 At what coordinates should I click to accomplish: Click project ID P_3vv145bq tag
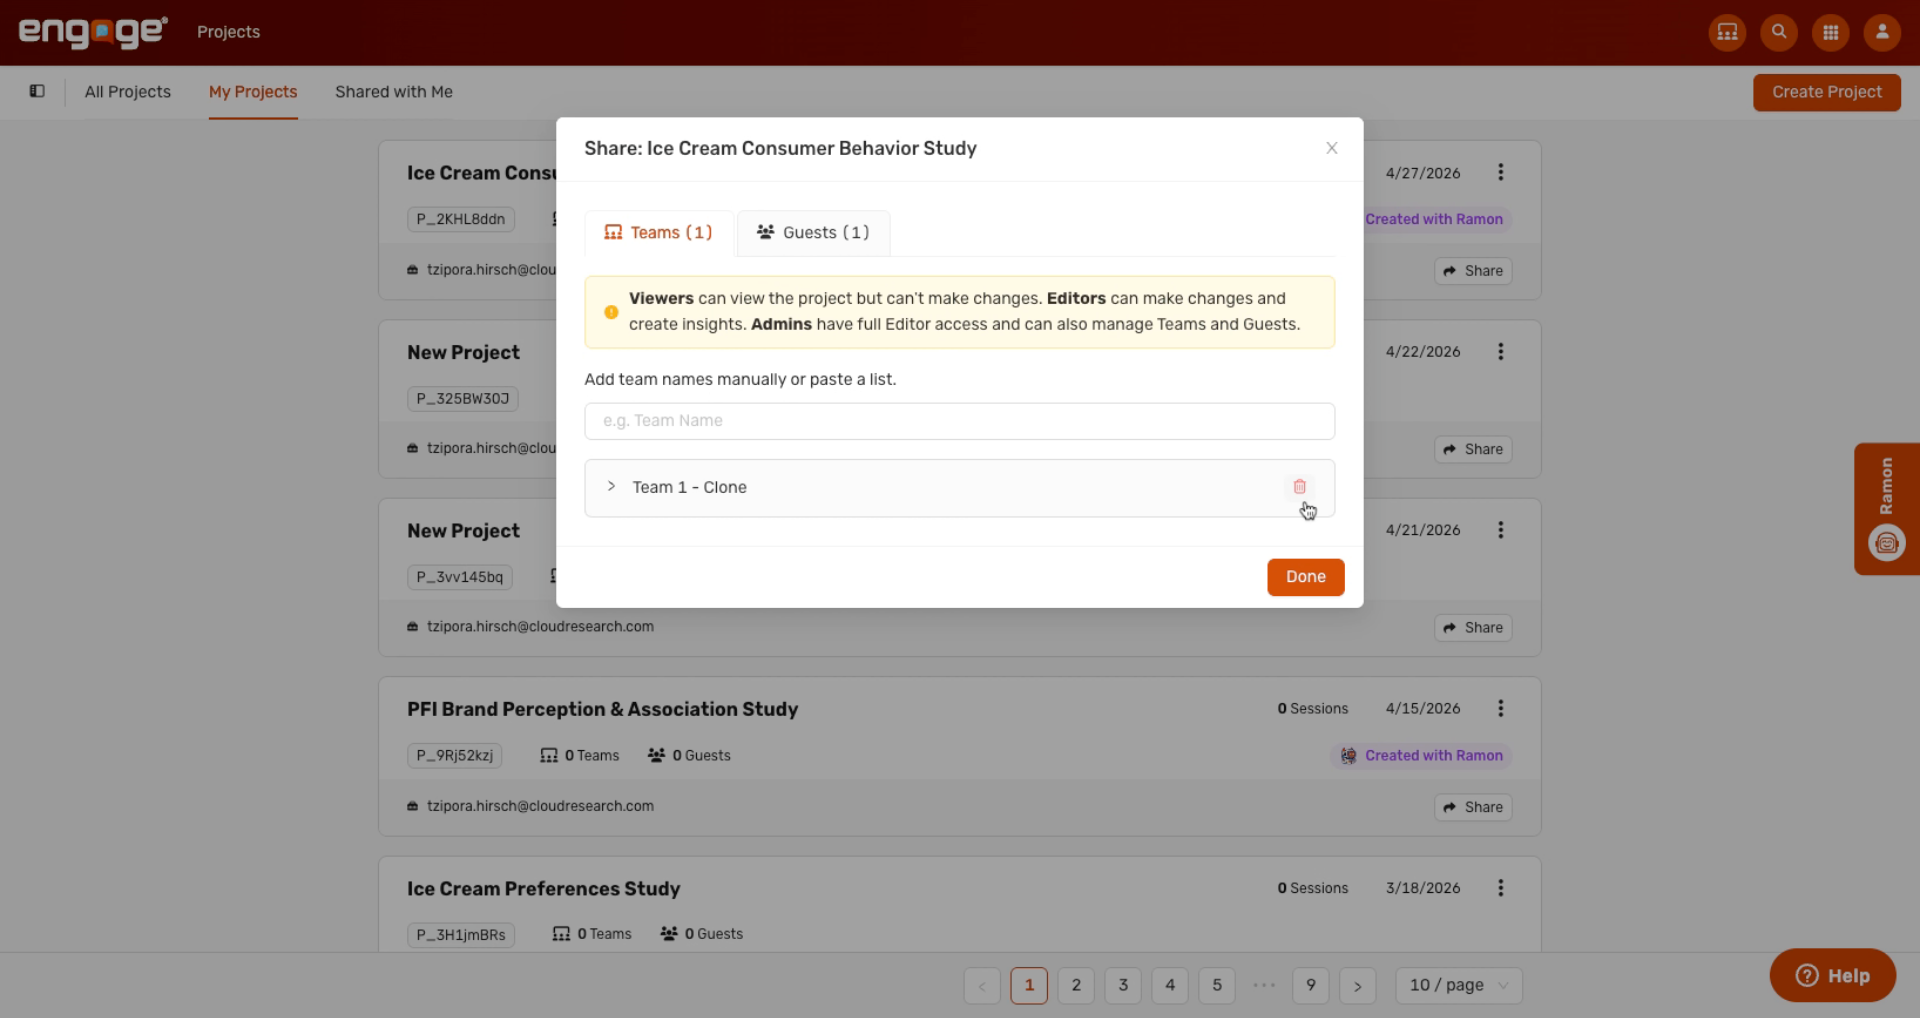[460, 577]
